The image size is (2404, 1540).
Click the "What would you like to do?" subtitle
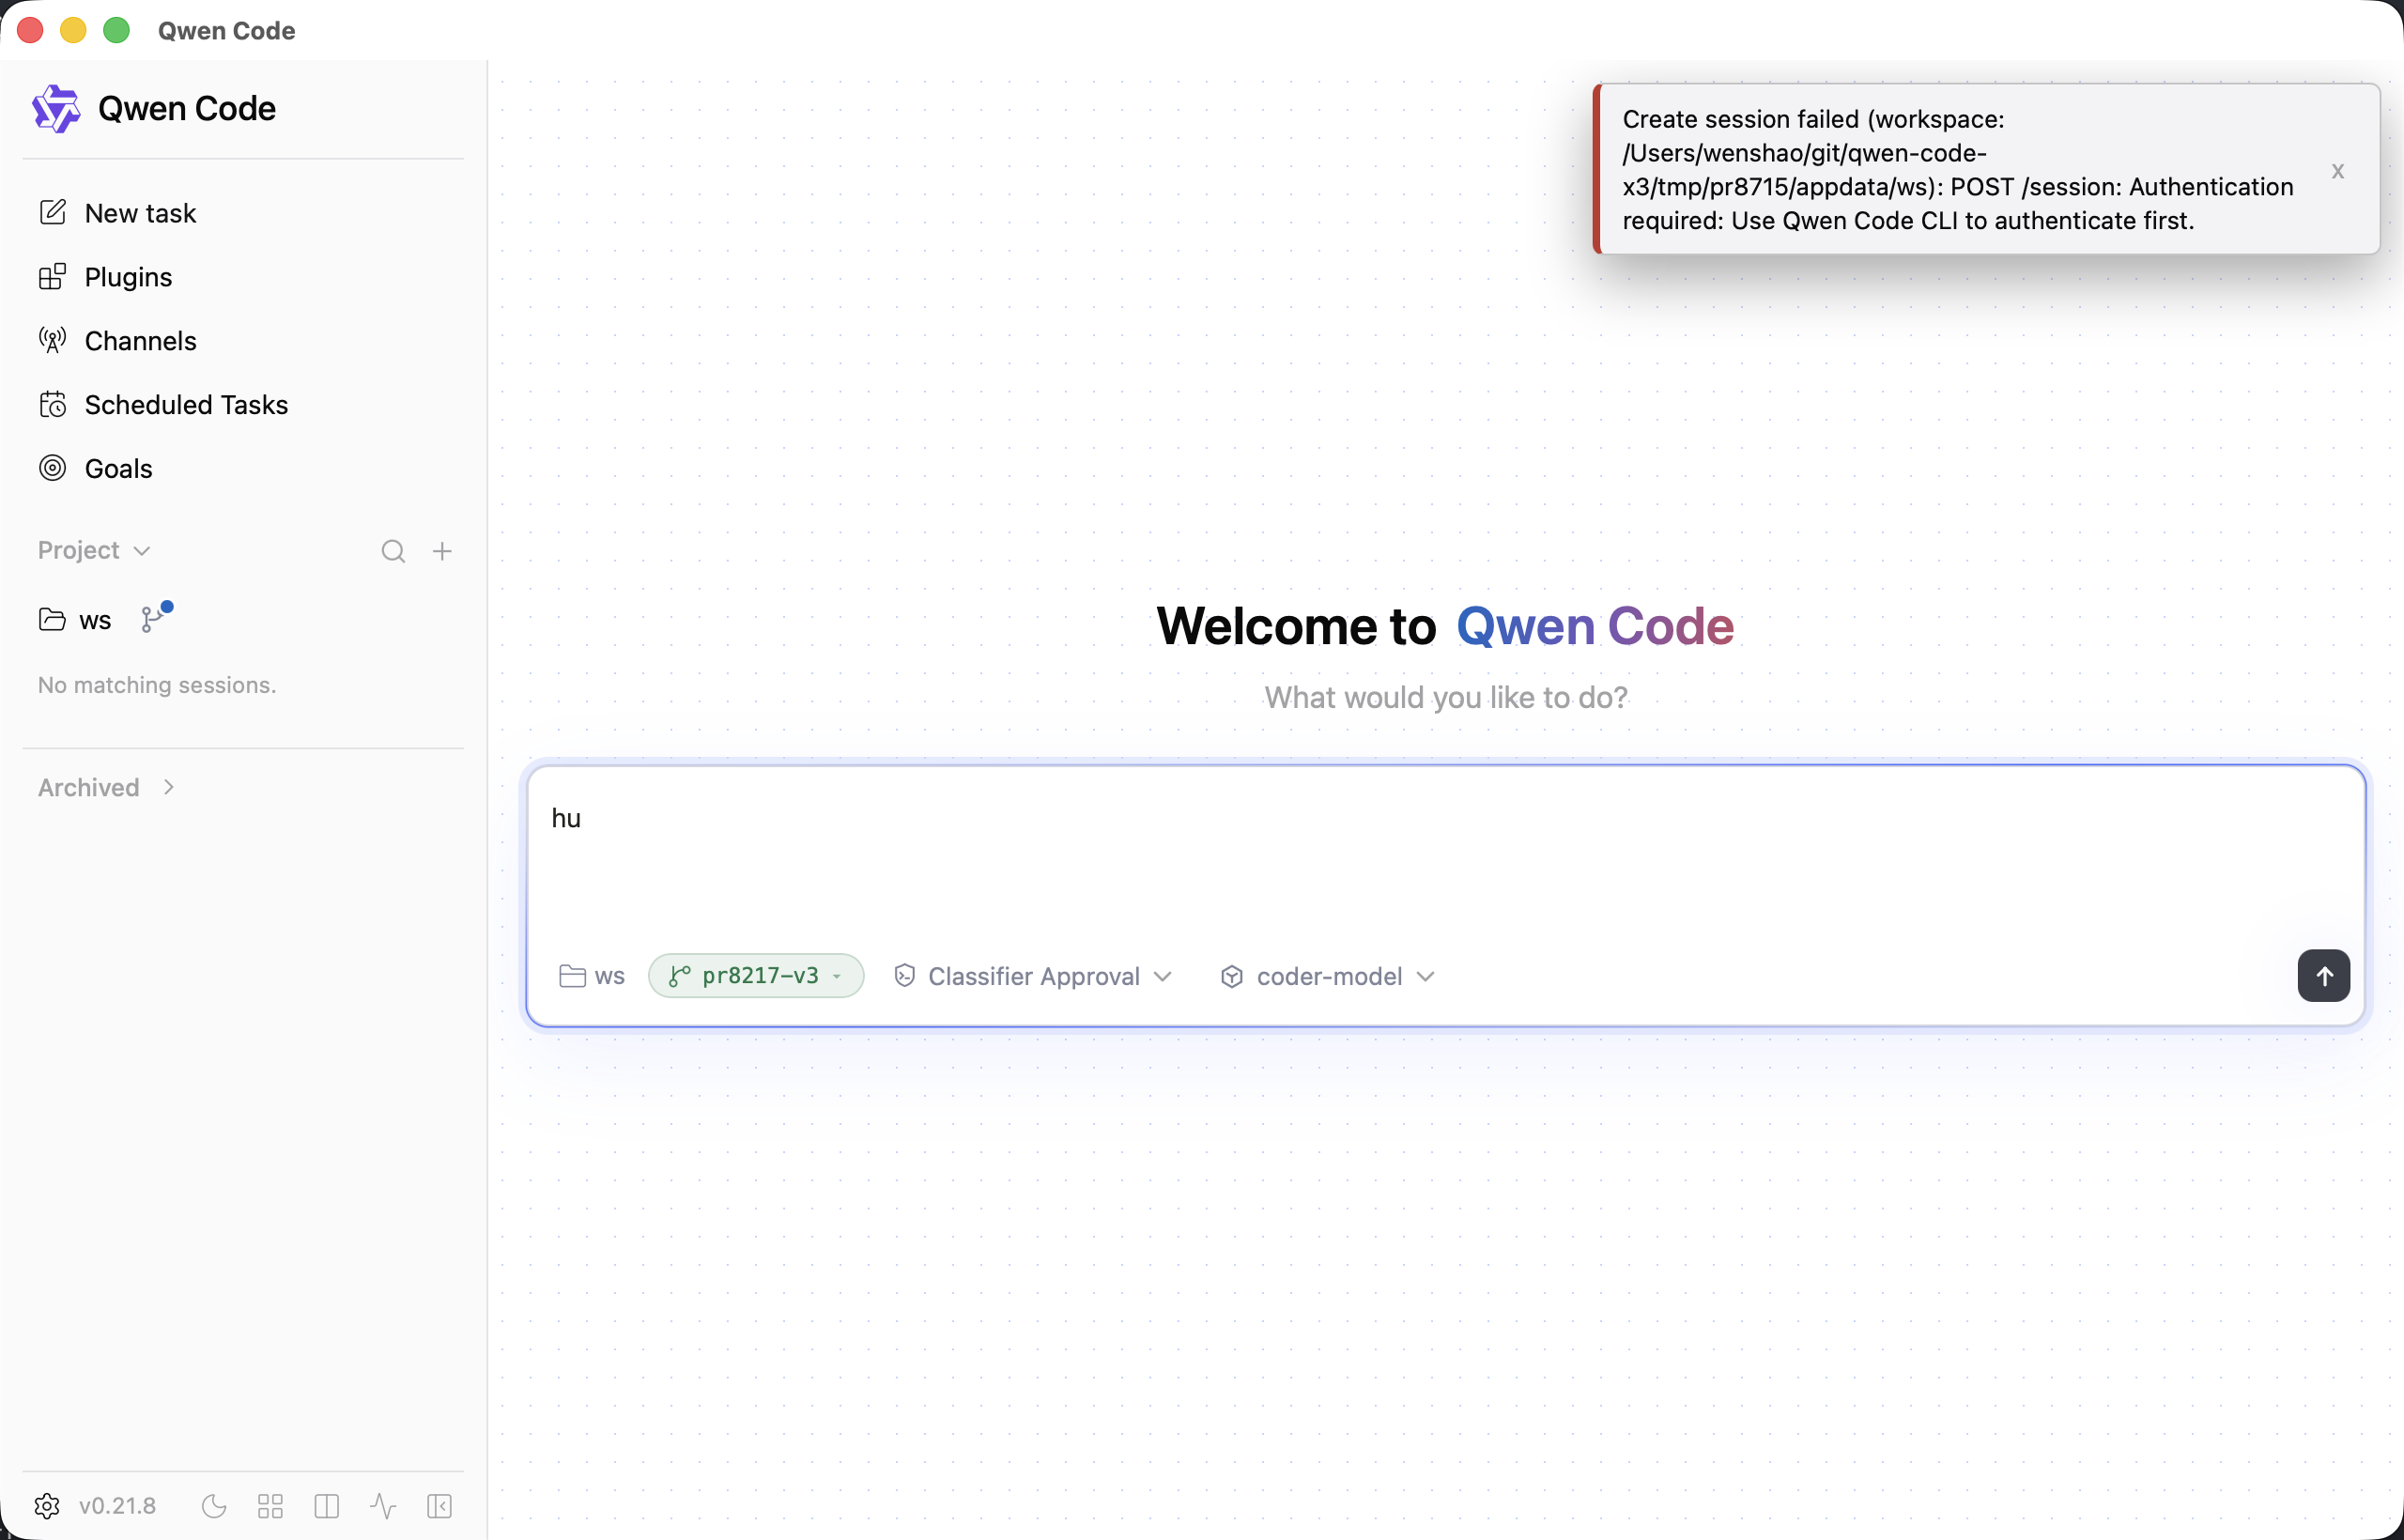pos(1446,697)
